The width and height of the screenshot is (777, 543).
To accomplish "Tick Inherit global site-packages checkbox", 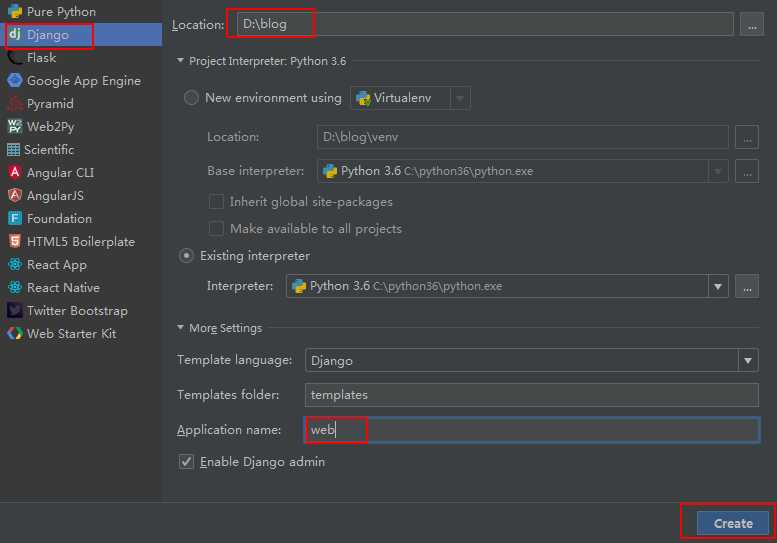I will (216, 202).
